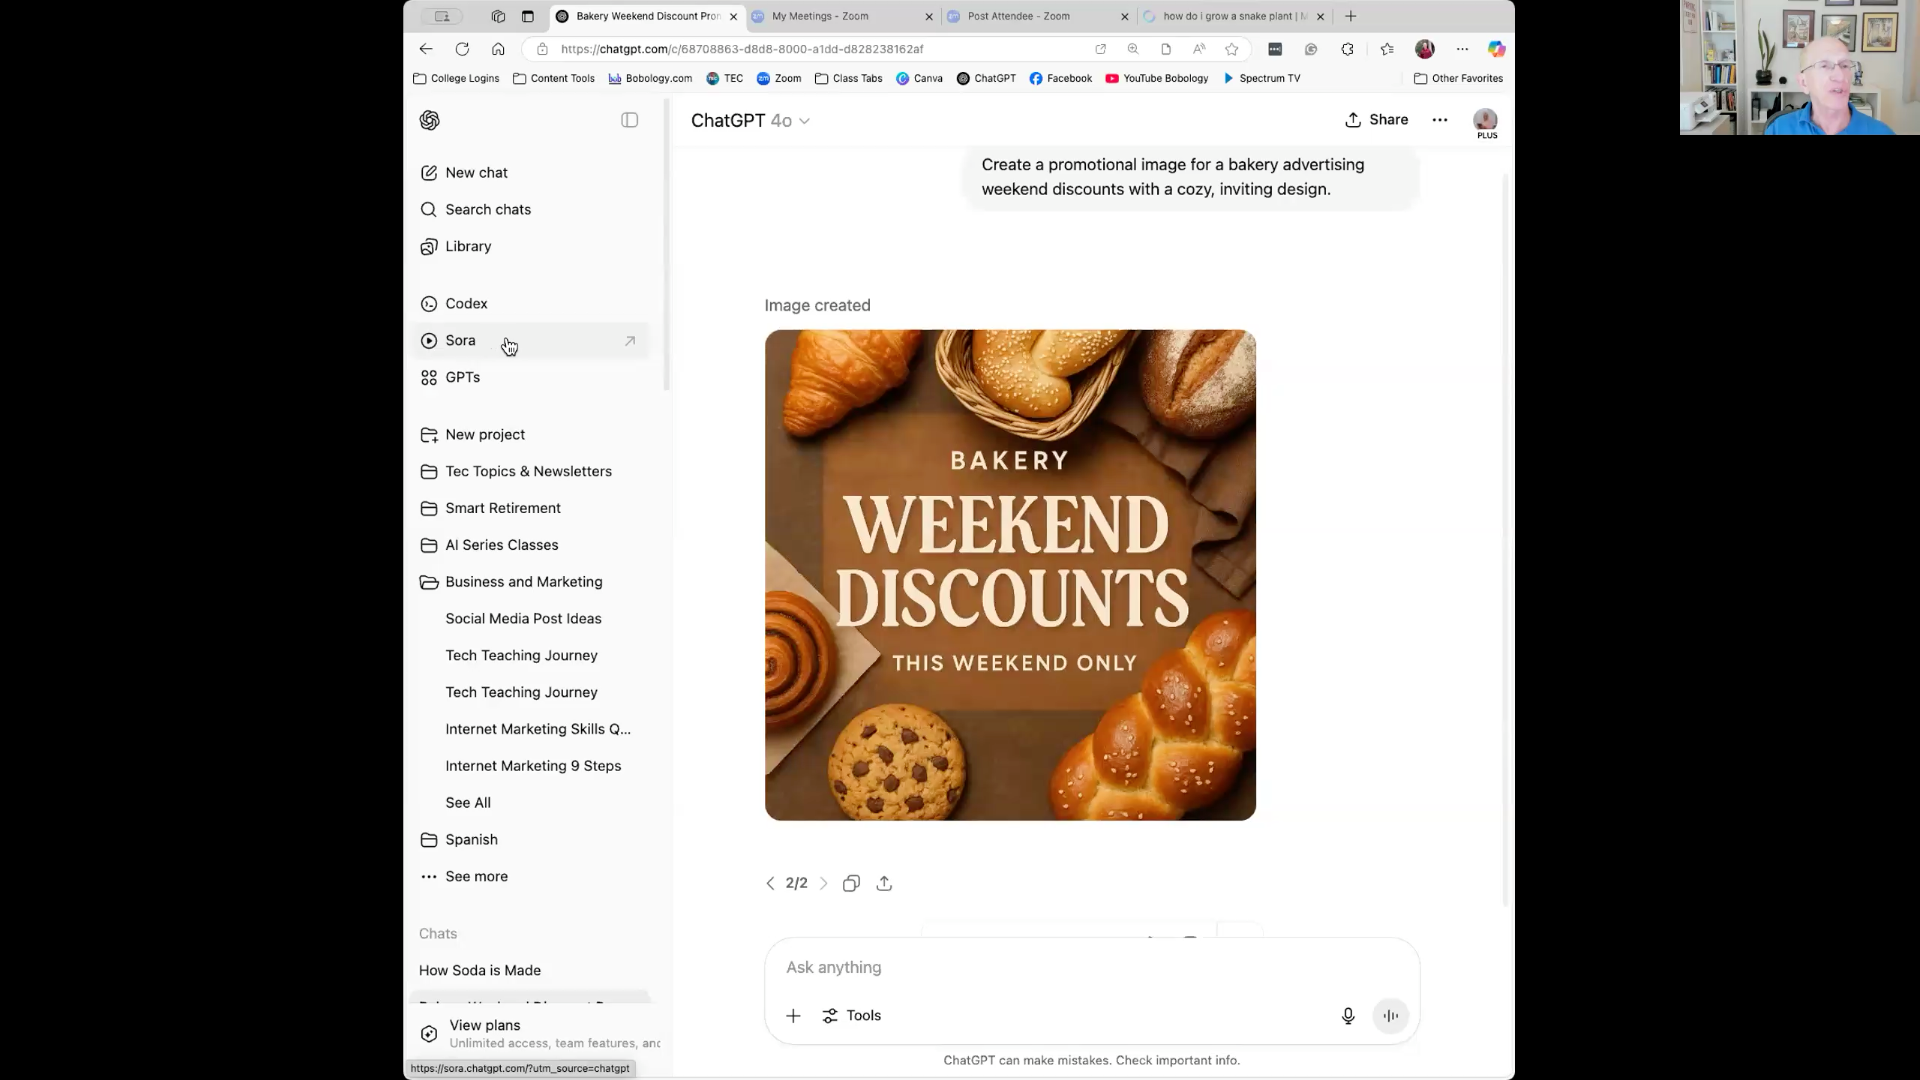Click the next response version arrow
This screenshot has height=1080, width=1920.
[824, 884]
